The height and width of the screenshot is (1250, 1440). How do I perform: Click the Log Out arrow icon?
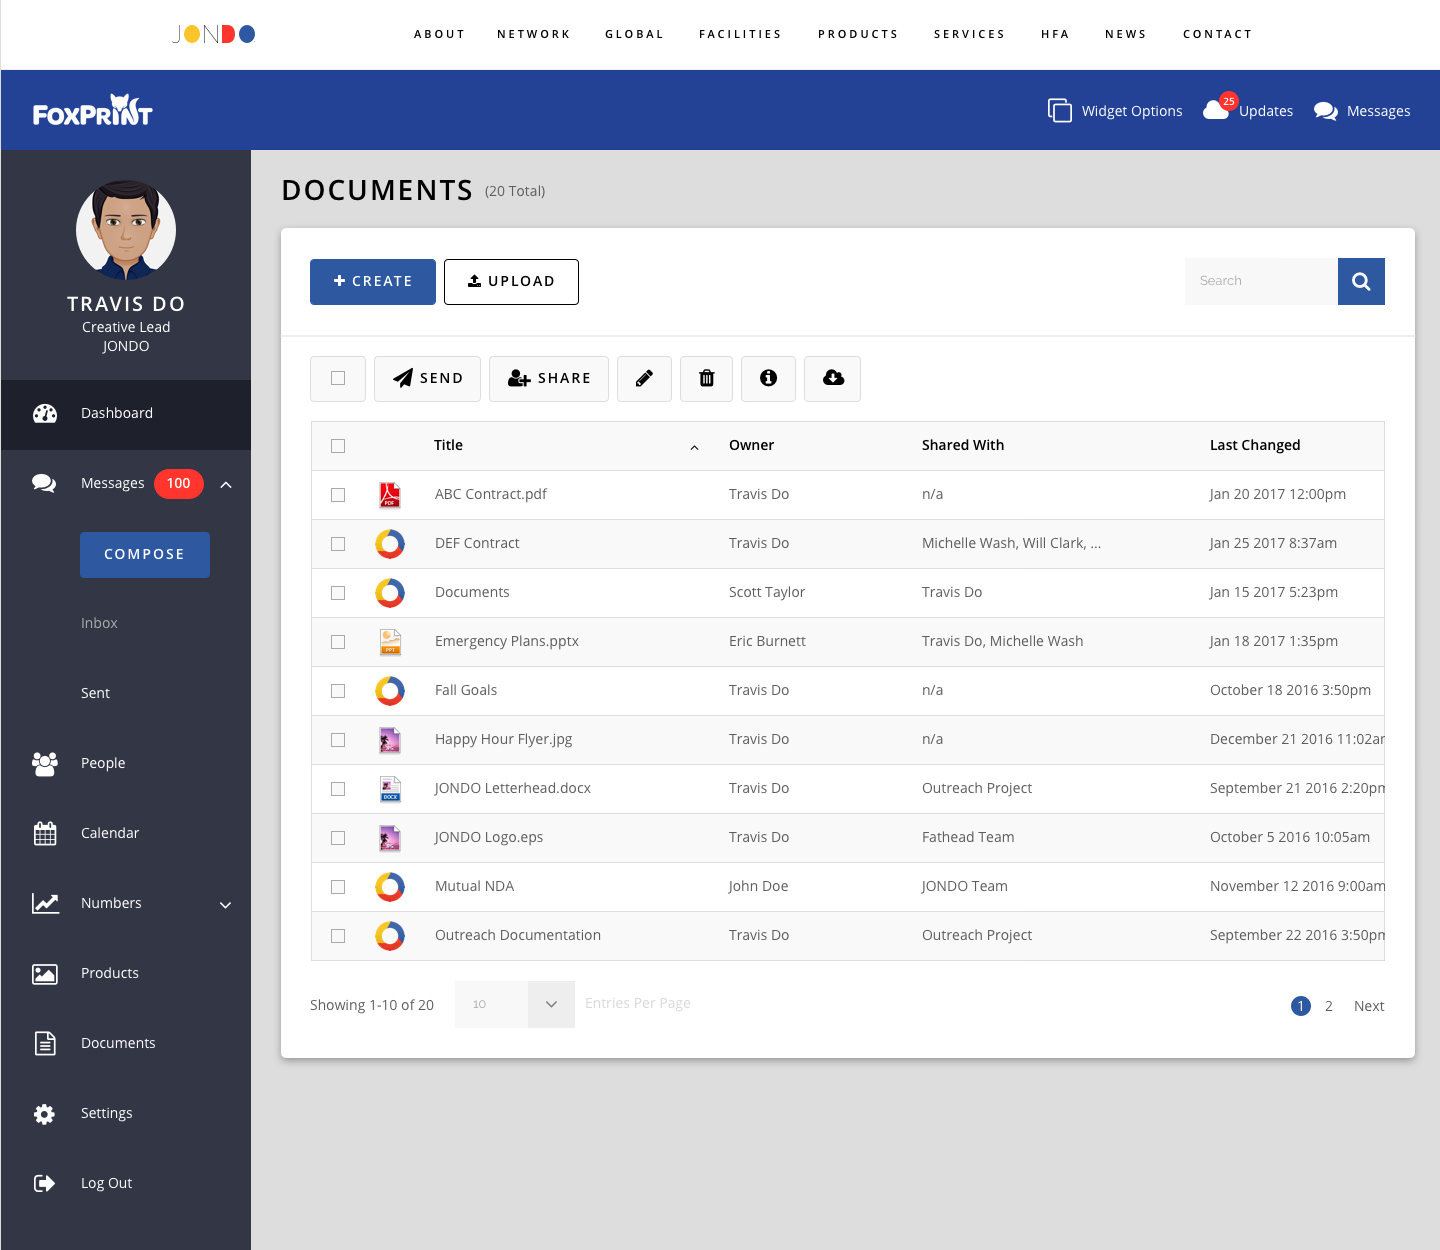pos(45,1183)
